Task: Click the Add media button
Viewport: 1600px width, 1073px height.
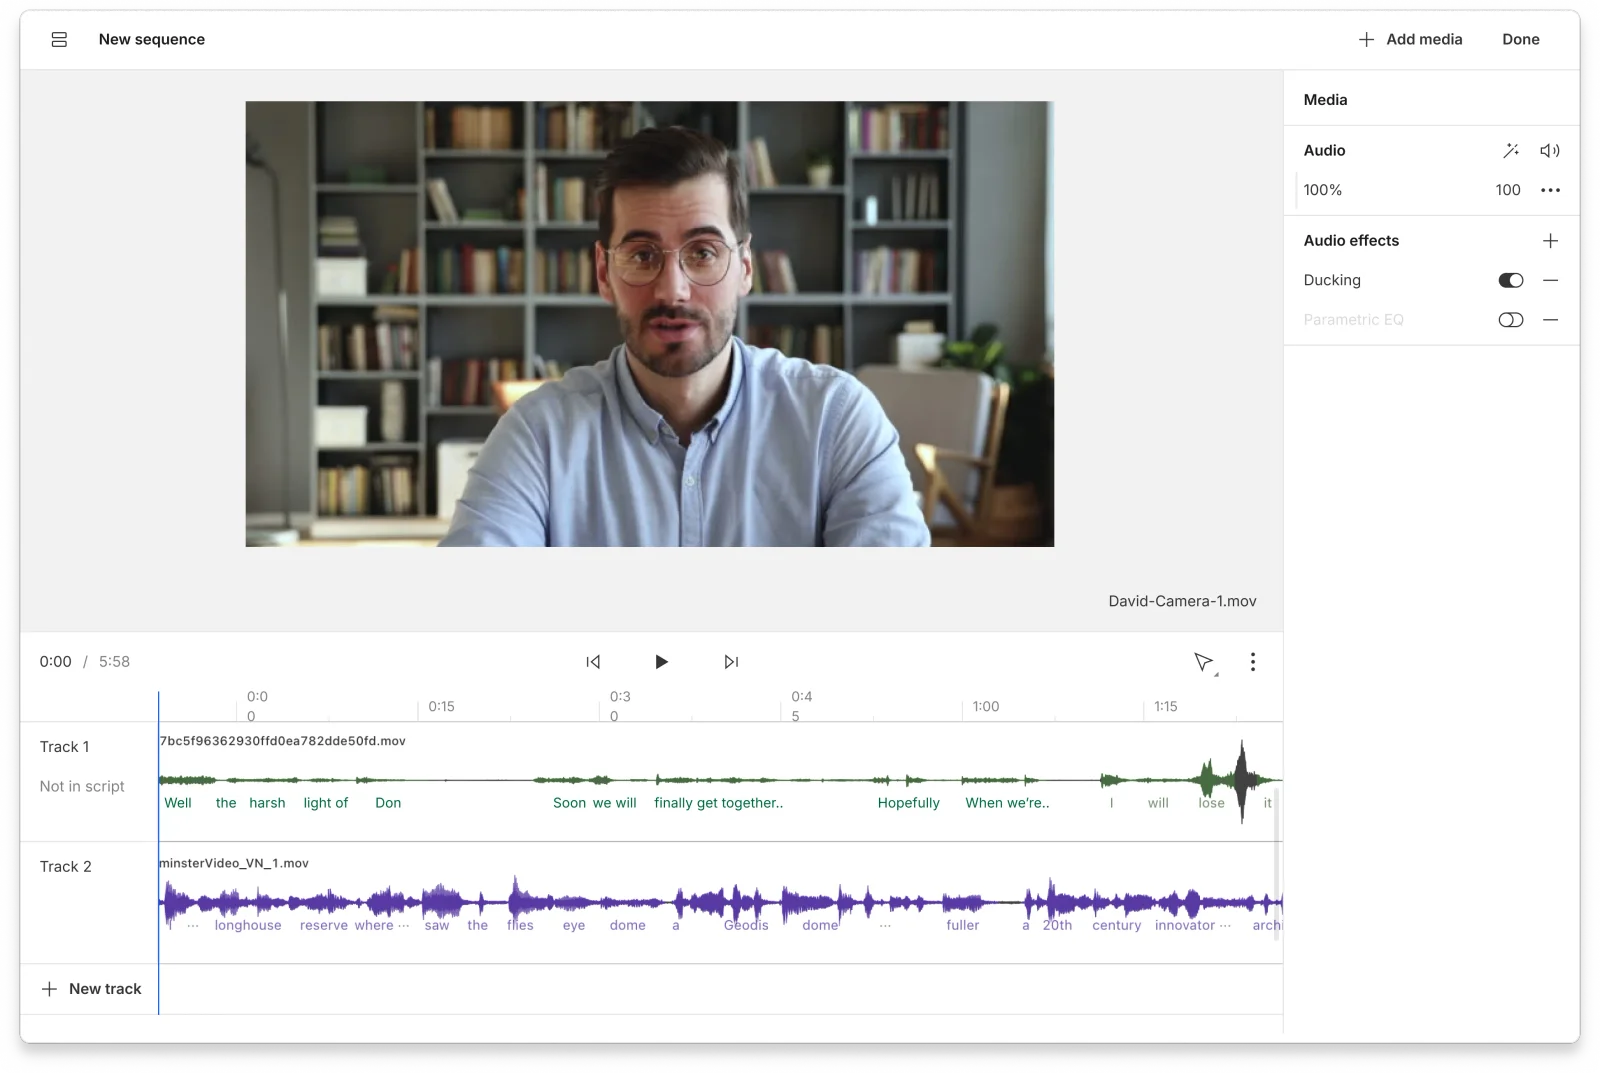Action: point(1411,39)
